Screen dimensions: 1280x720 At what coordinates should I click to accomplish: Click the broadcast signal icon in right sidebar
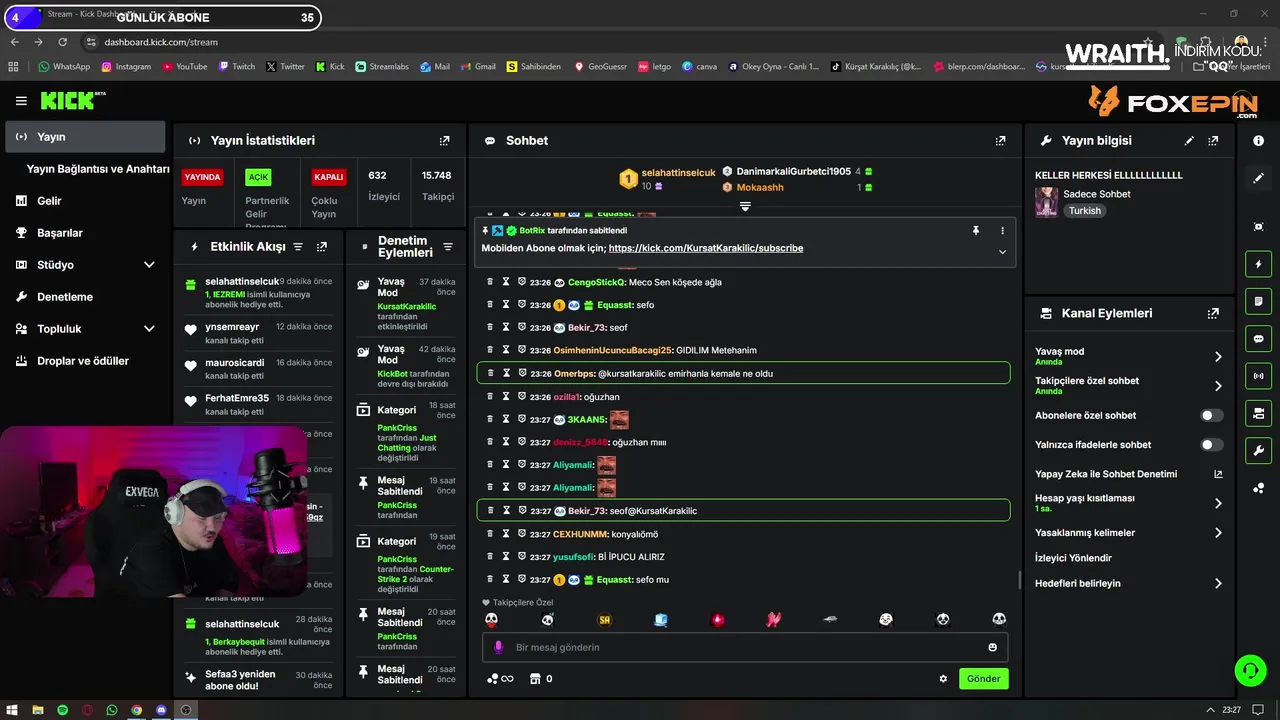pyautogui.click(x=1258, y=376)
